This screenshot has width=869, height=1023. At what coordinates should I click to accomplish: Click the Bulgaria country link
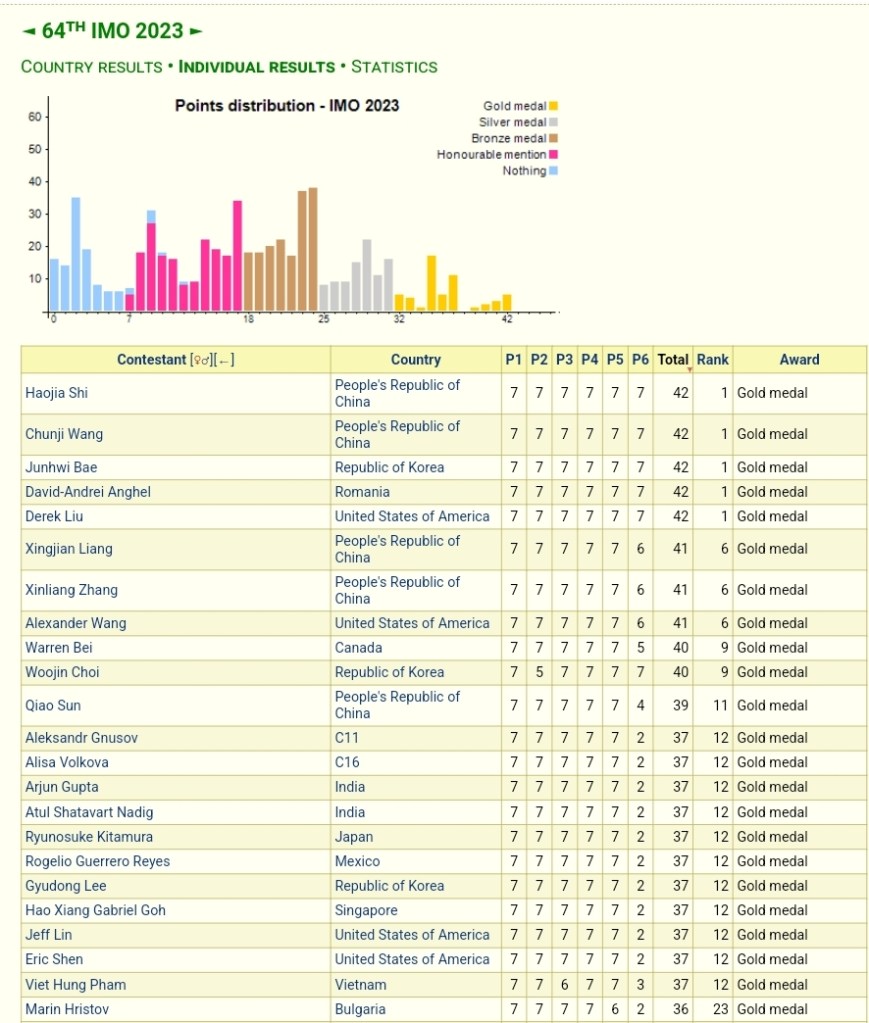coord(360,1009)
